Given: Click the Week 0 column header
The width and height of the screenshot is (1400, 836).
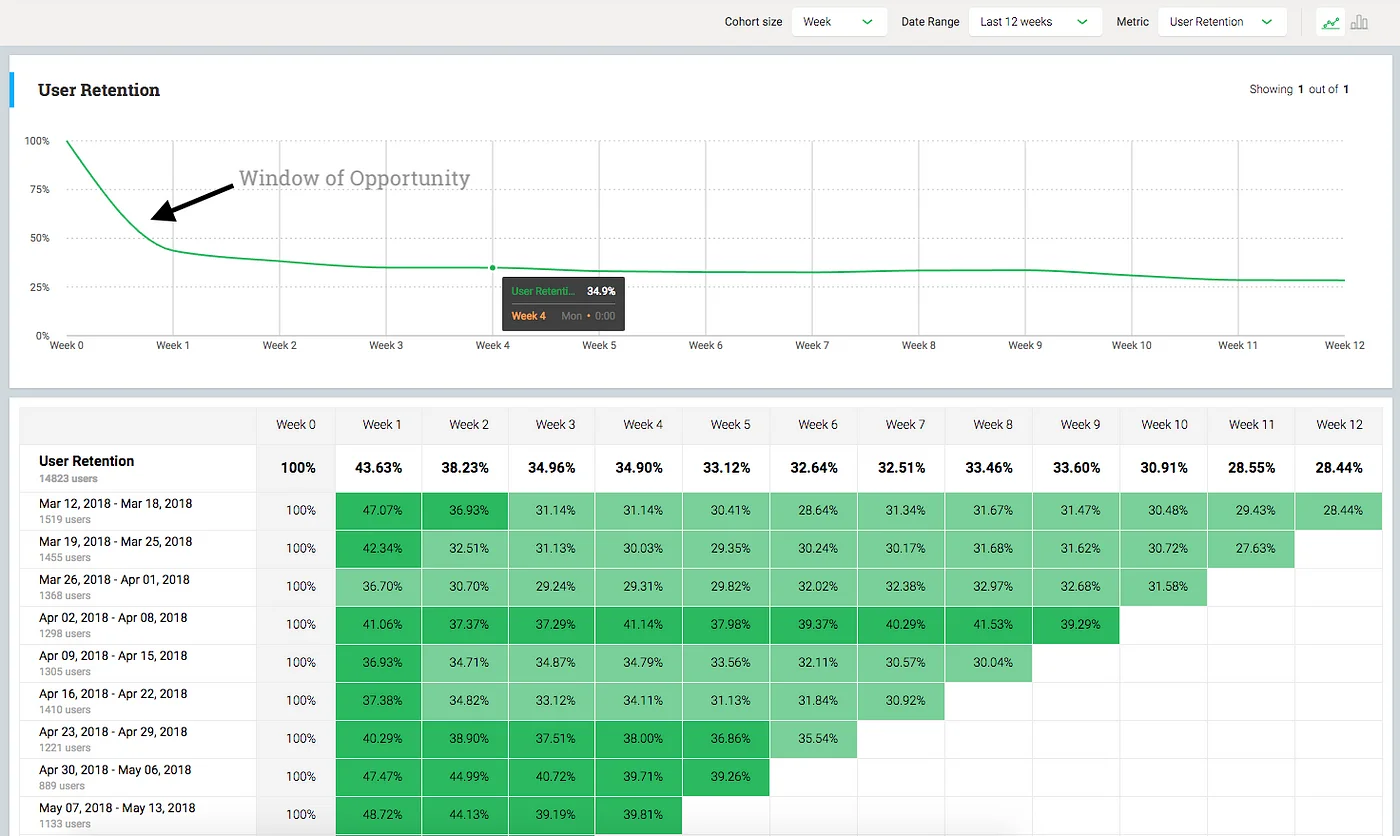Looking at the screenshot, I should (x=295, y=424).
